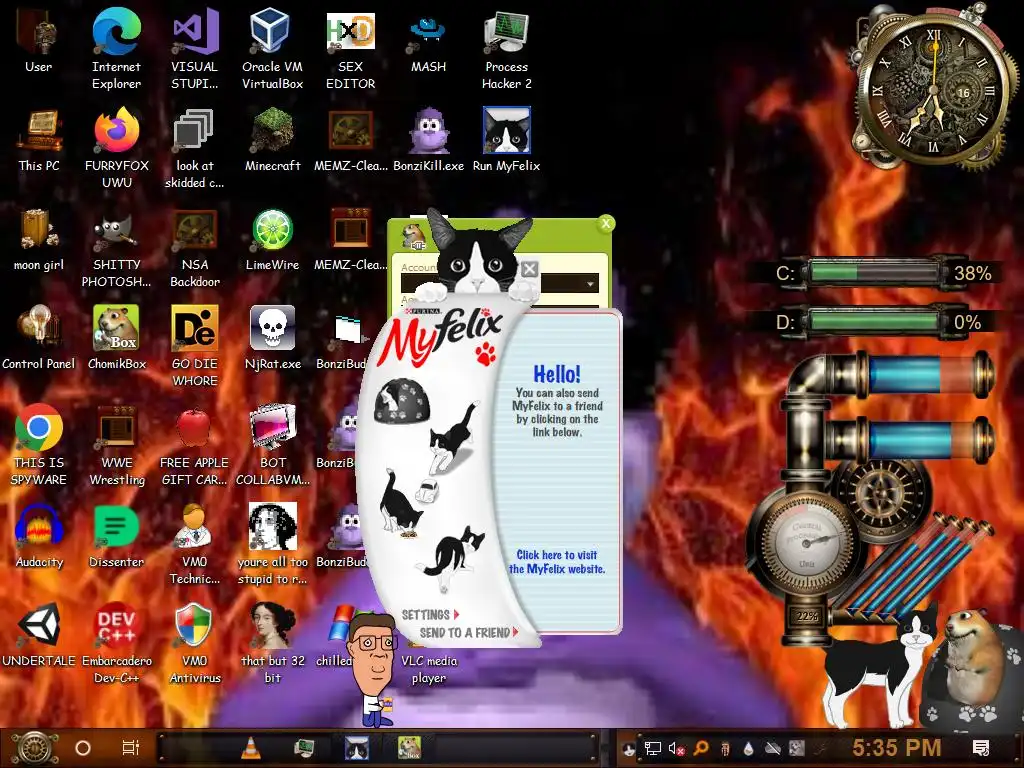Launch Process Hacker 2
The height and width of the screenshot is (768, 1024).
(x=506, y=32)
